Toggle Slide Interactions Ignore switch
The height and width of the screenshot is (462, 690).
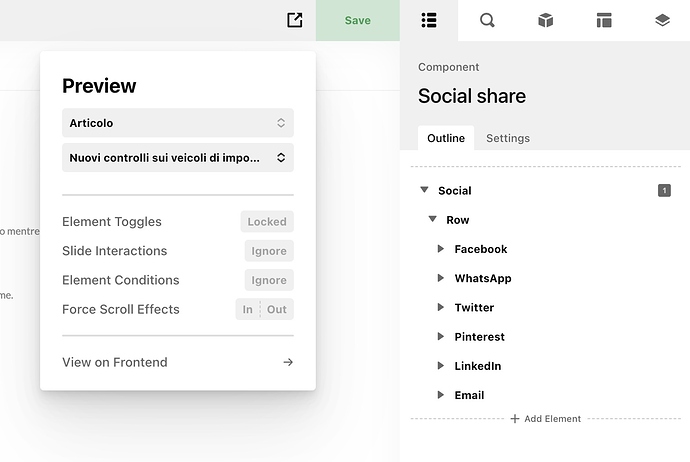(x=269, y=251)
